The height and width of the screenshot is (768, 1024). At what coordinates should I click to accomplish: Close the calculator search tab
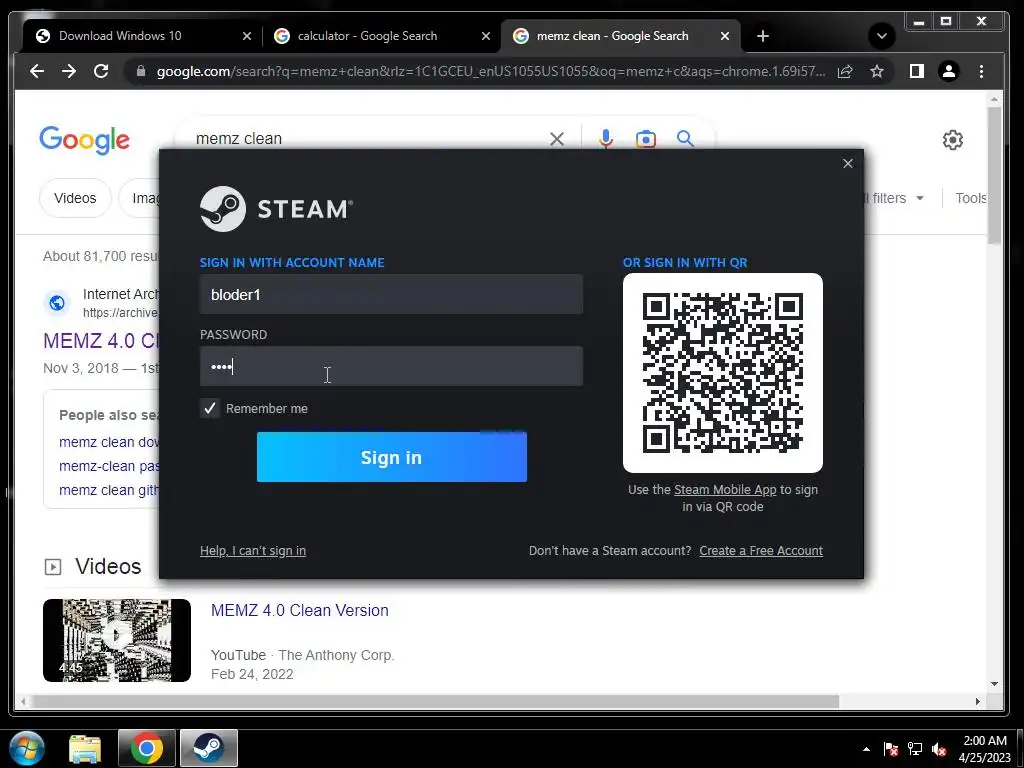pyautogui.click(x=486, y=36)
